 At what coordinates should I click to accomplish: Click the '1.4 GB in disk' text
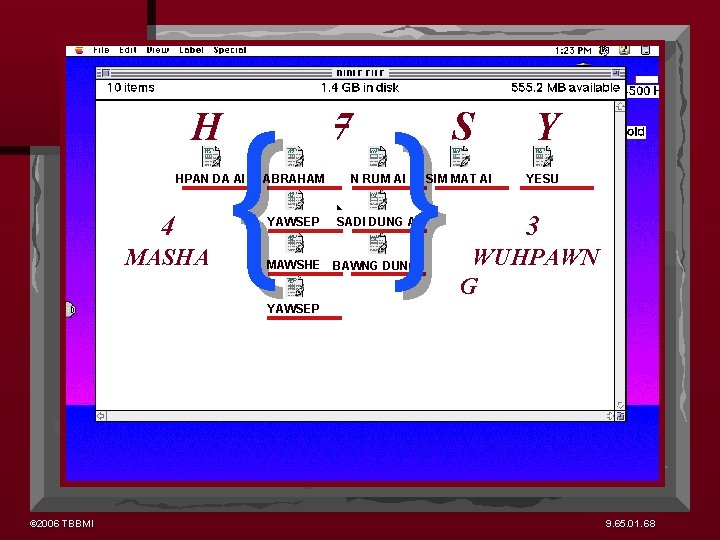360,88
